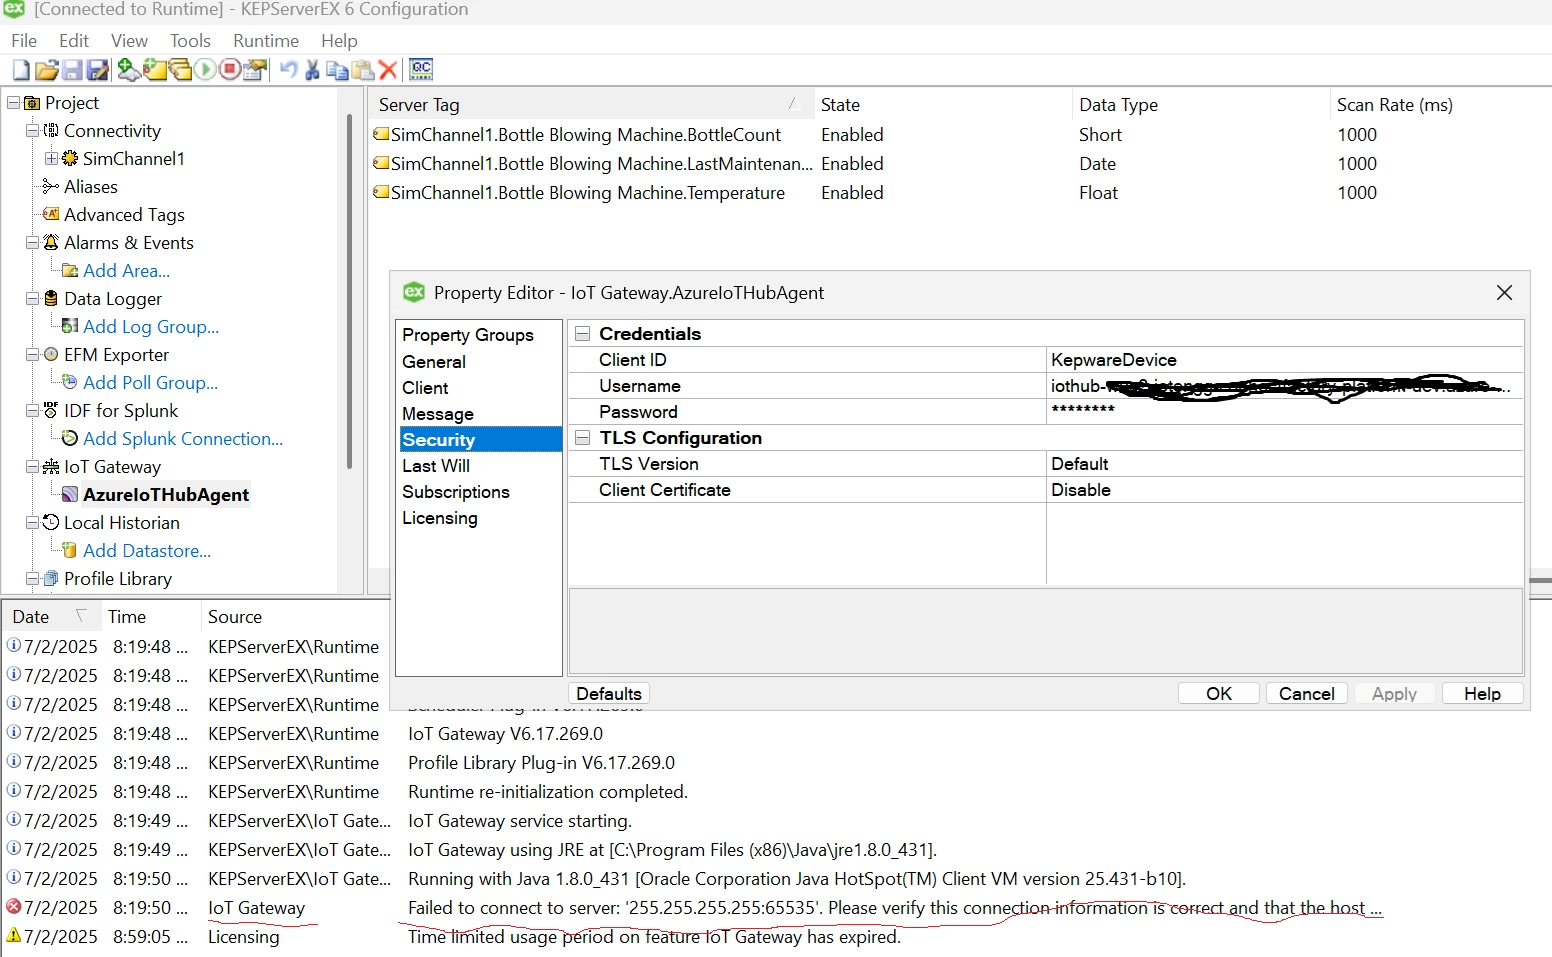
Task: Click OK in Property Editor
Action: tap(1219, 694)
